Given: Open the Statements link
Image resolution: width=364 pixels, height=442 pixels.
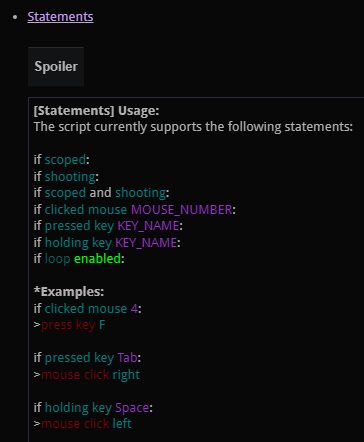Looking at the screenshot, I should coord(60,17).
